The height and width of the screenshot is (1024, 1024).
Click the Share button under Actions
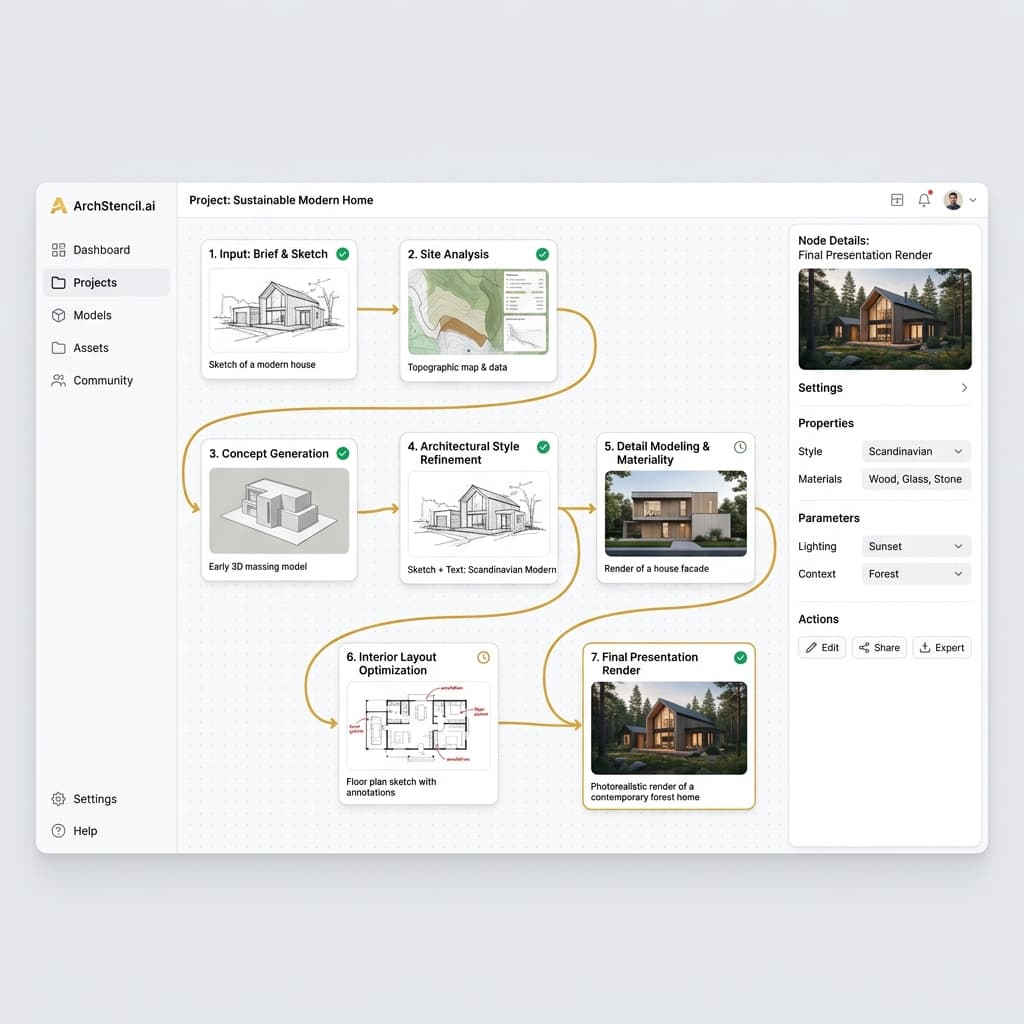pos(879,647)
